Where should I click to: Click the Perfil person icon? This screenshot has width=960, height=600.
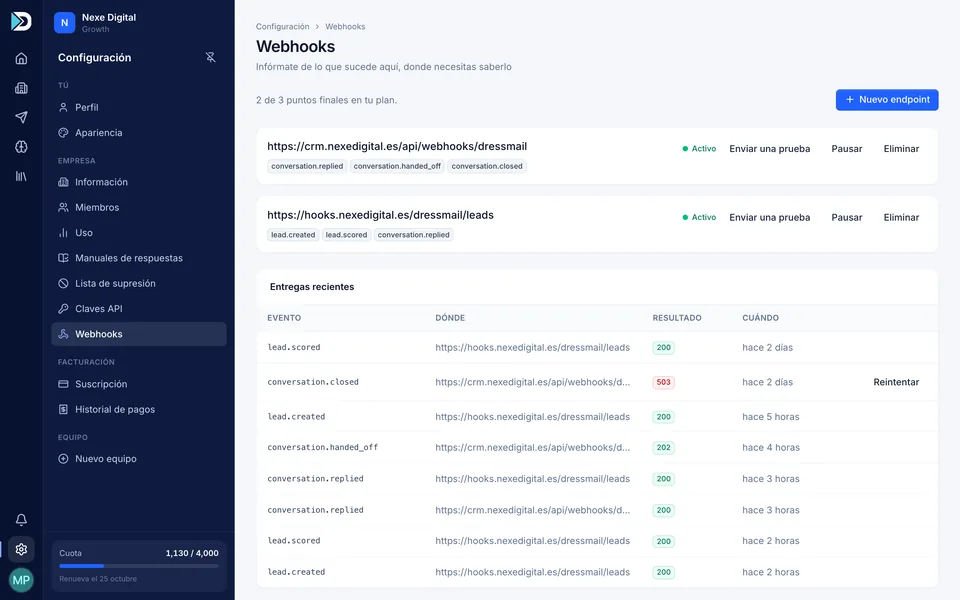coord(63,107)
